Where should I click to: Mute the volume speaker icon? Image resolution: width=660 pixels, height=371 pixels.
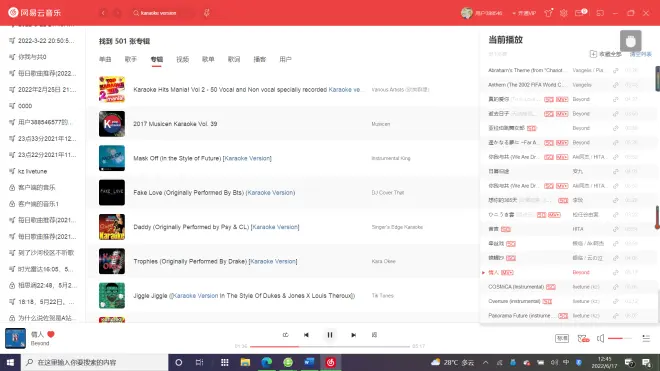coord(601,338)
